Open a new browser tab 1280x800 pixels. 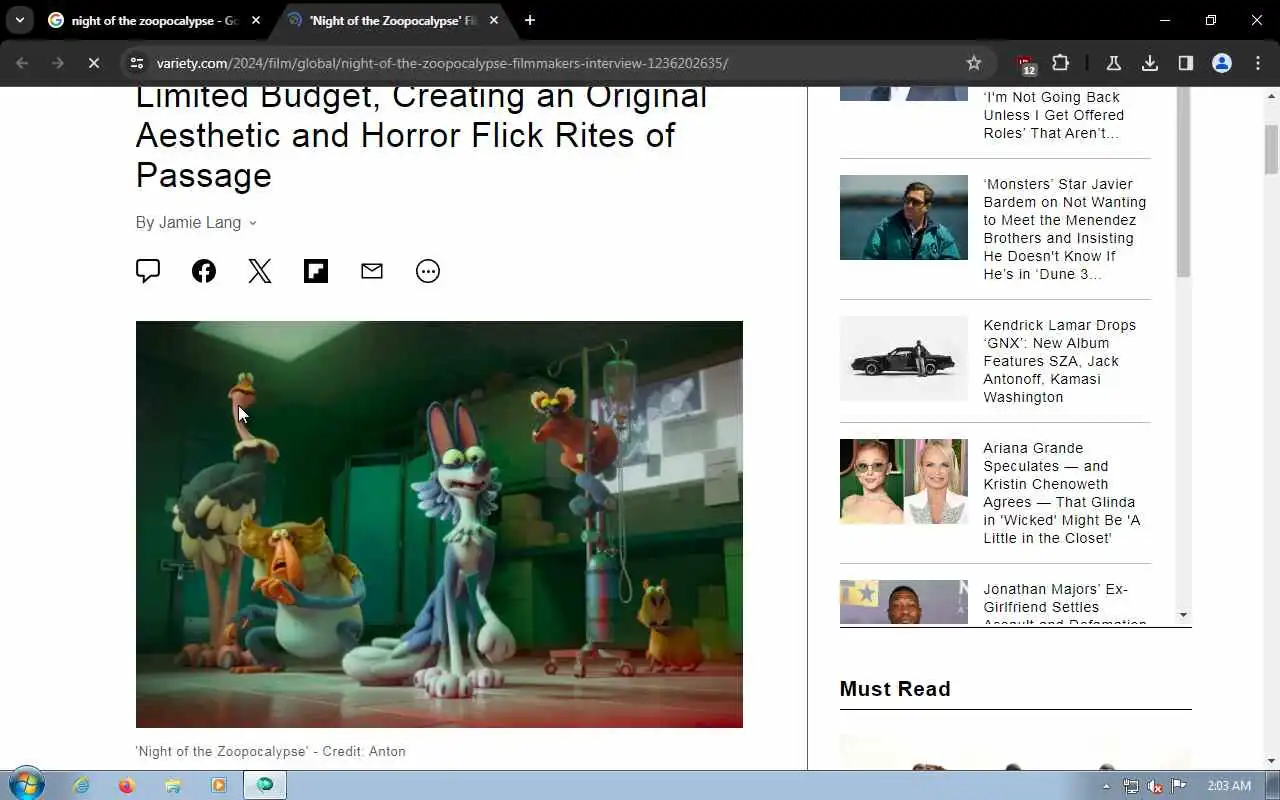tap(530, 20)
